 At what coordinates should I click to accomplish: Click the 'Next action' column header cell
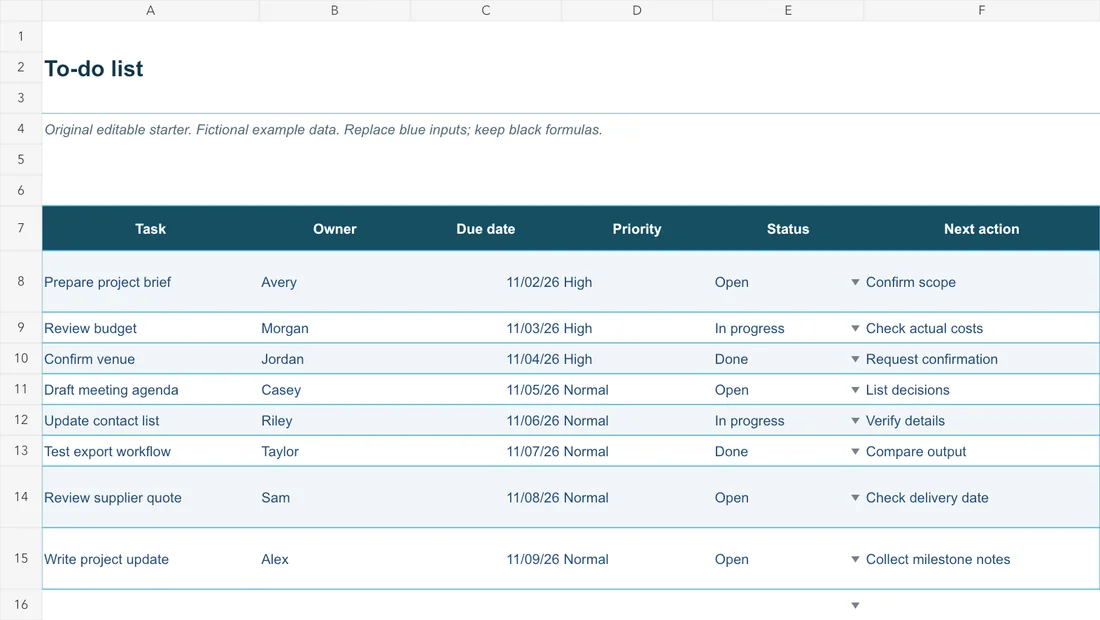tap(981, 229)
